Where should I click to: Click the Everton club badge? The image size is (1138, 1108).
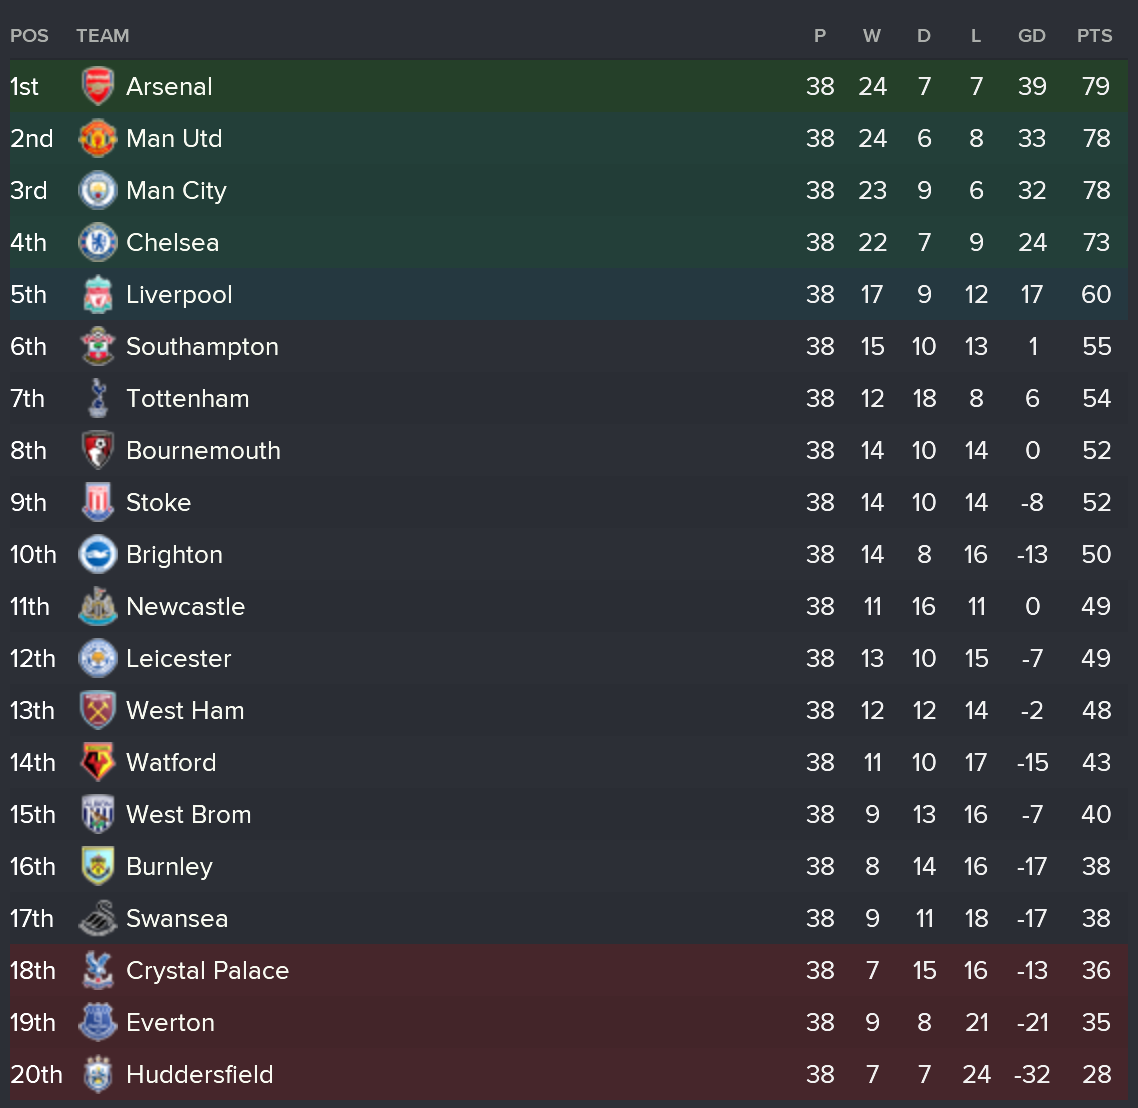point(98,1023)
